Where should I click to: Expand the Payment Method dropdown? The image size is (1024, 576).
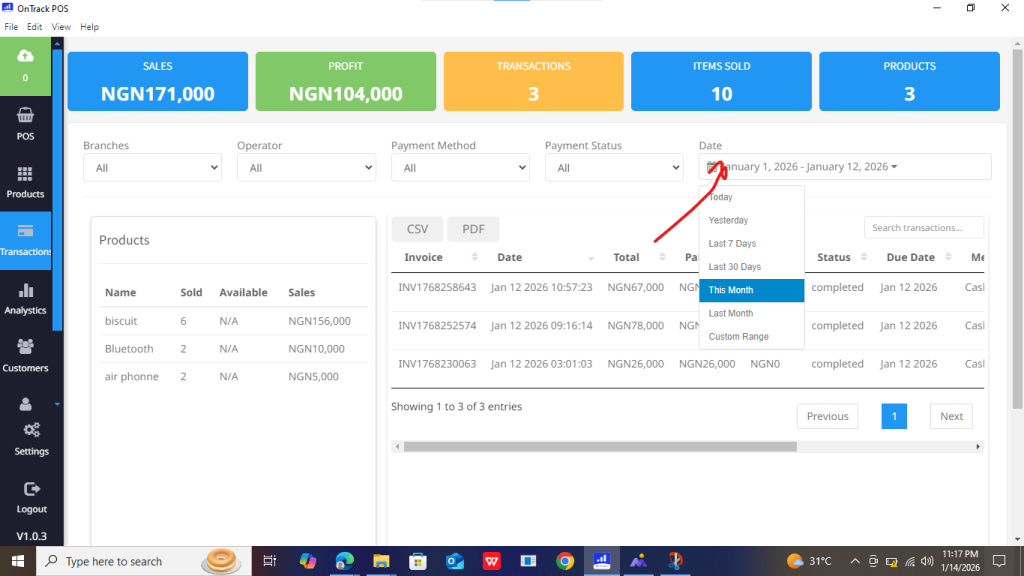tap(460, 168)
